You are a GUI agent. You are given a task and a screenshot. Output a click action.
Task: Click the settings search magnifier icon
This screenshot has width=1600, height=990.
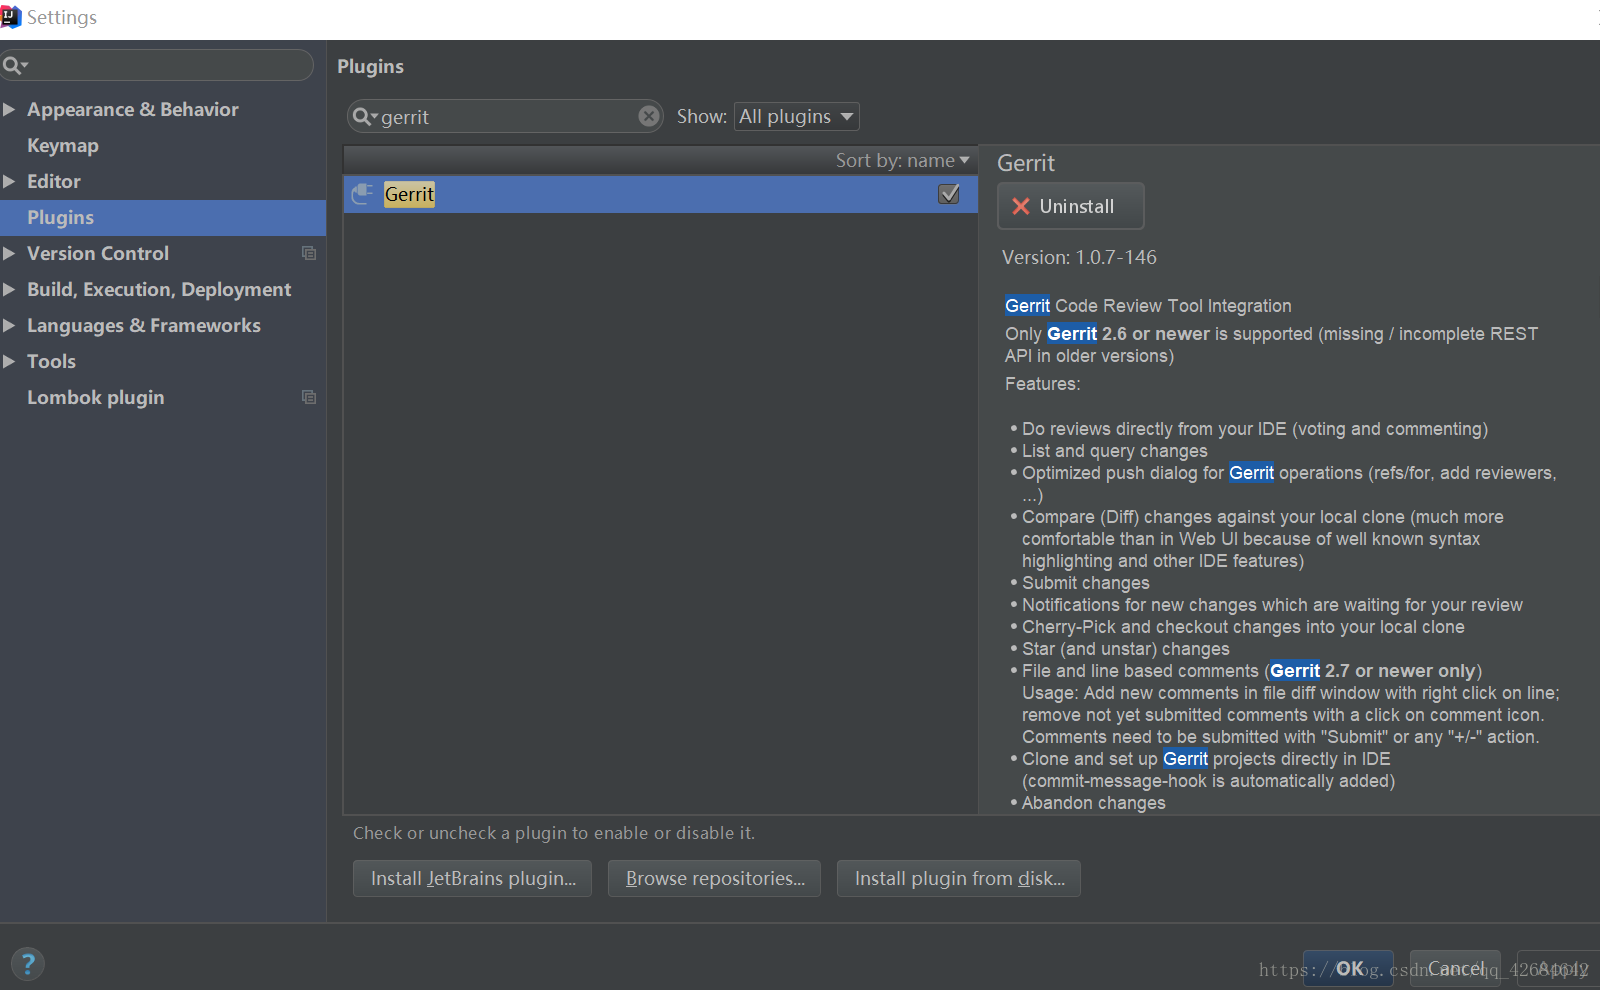pos(13,66)
